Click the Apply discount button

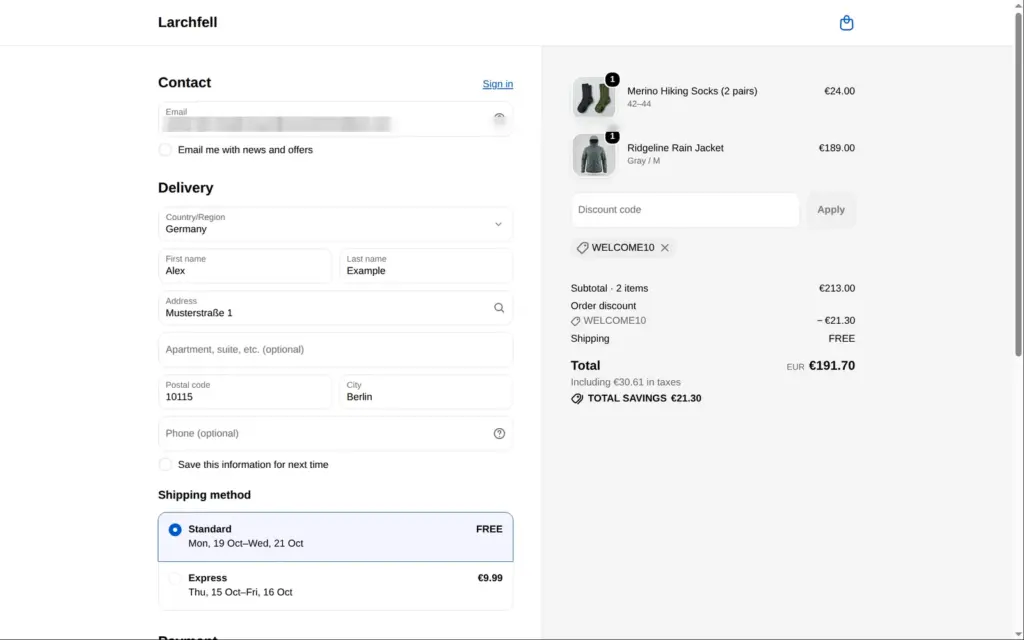(831, 210)
